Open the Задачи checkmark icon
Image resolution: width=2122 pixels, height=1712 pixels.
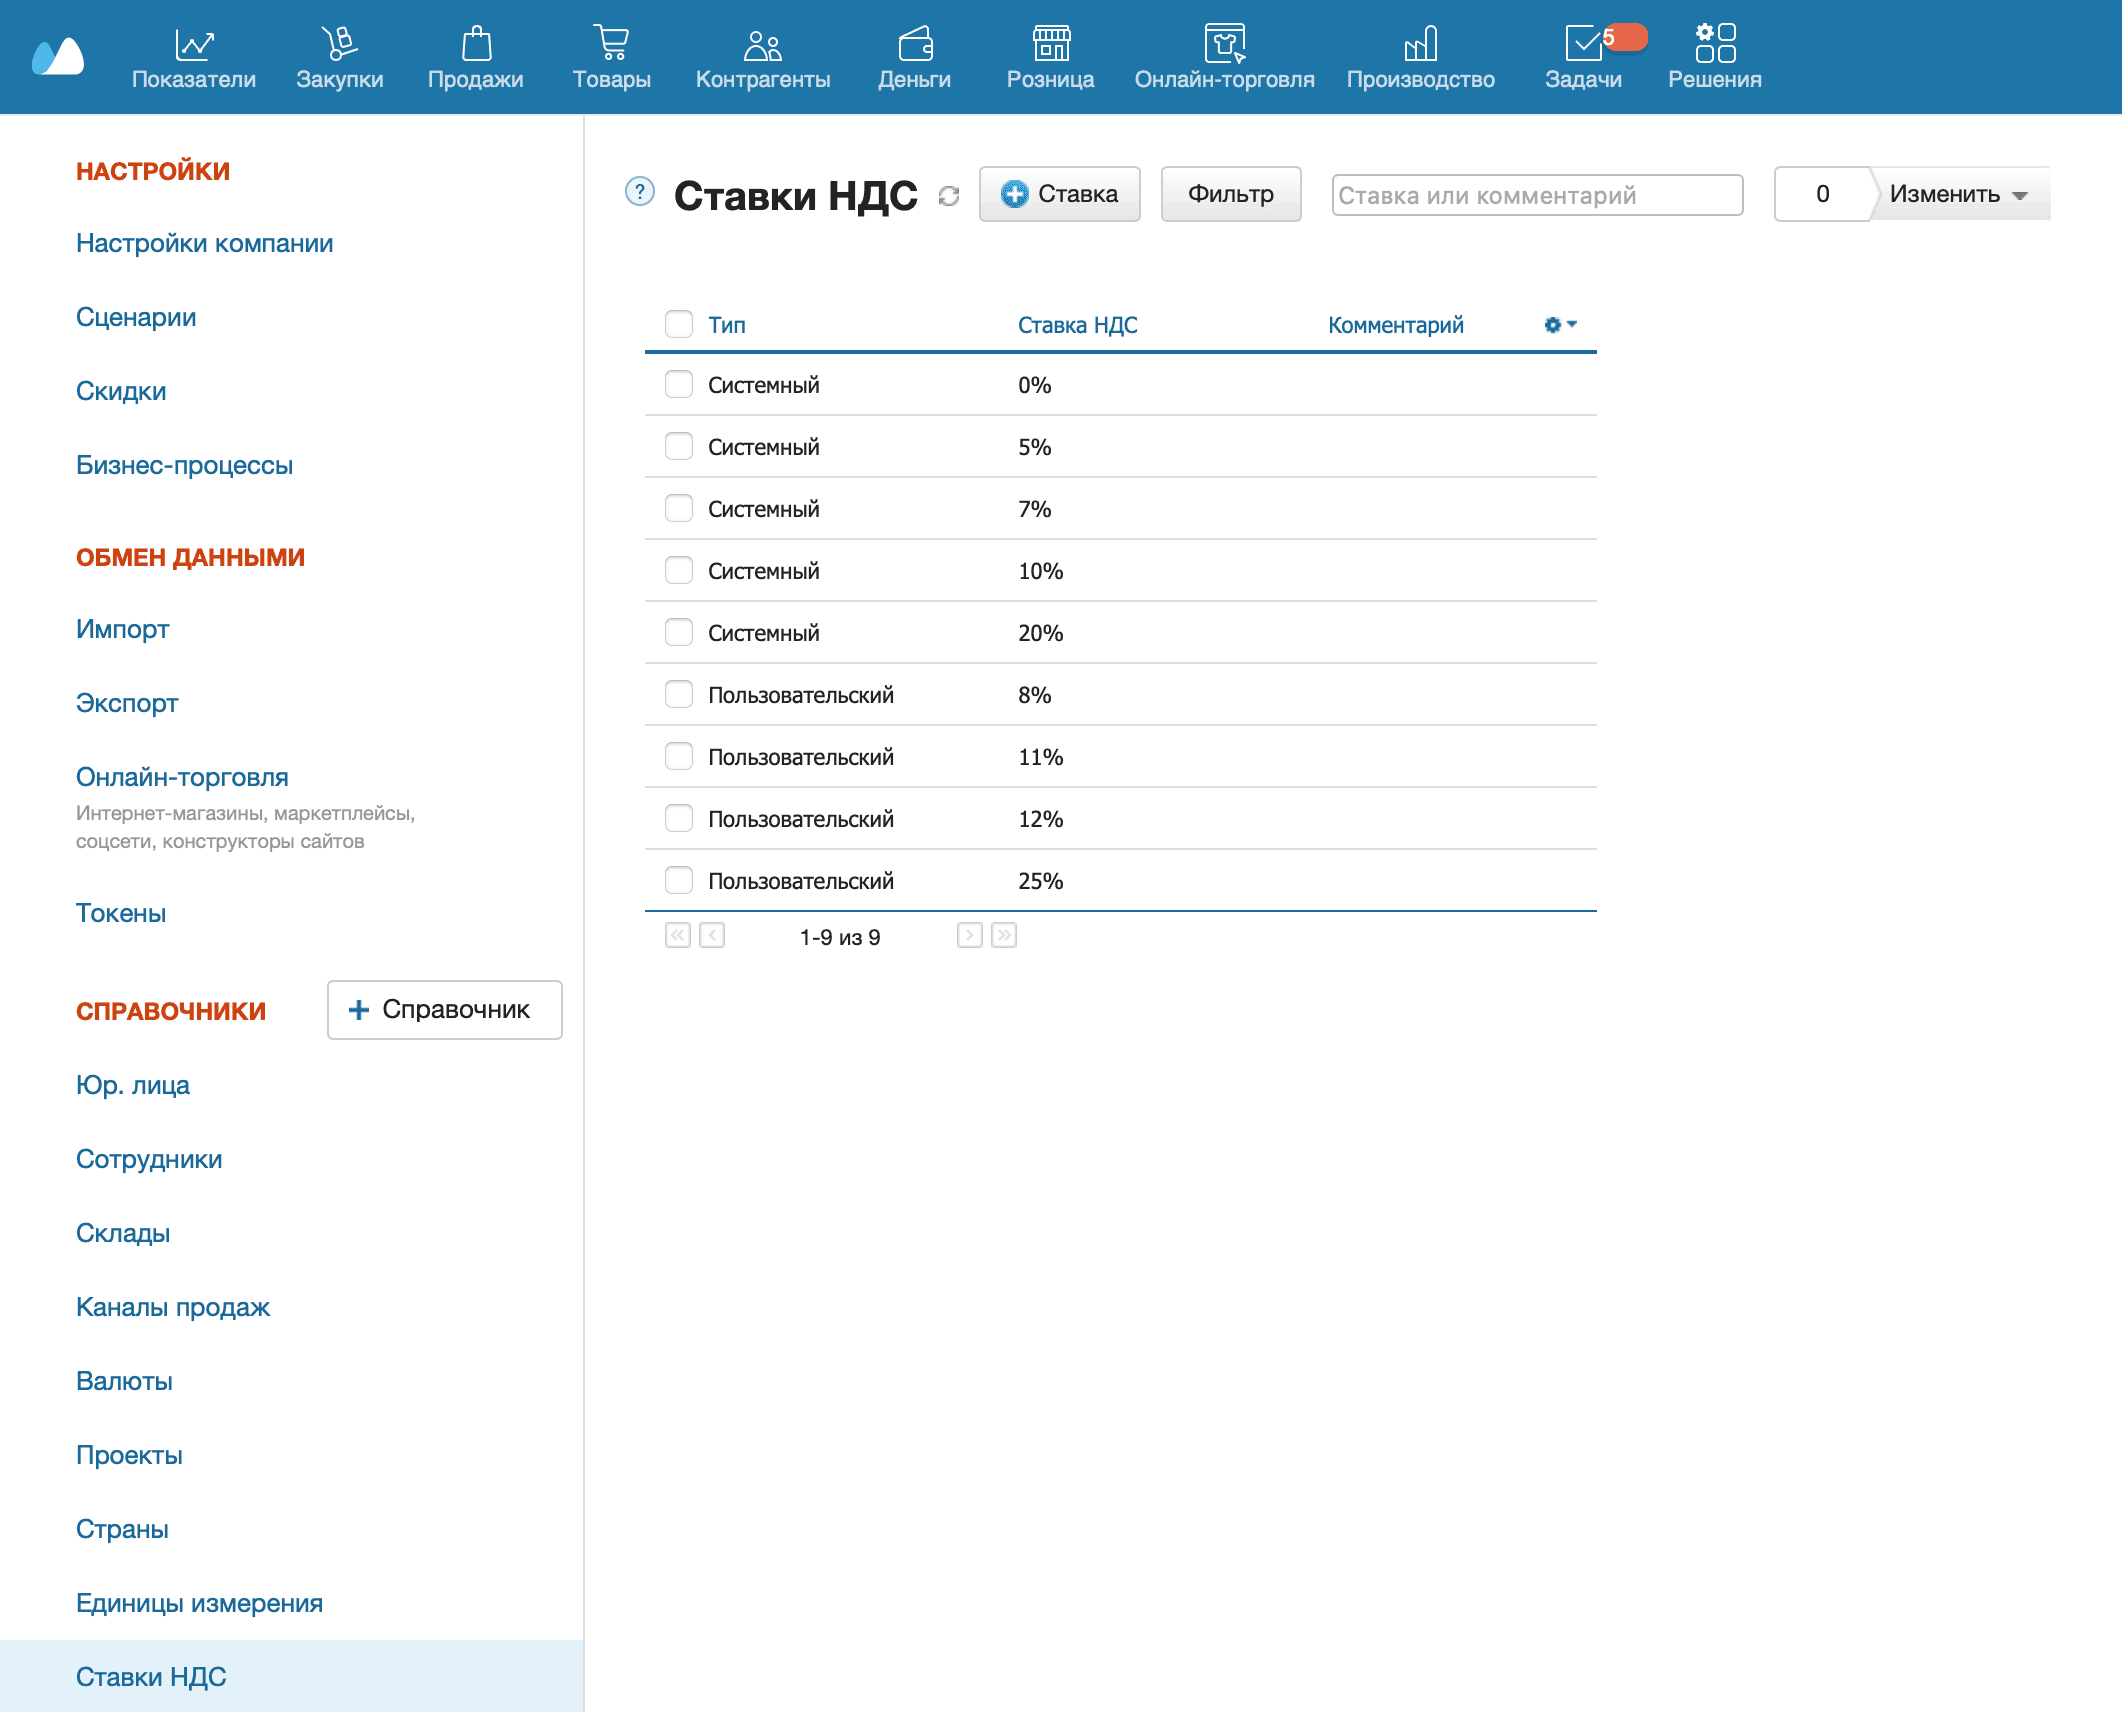(1583, 44)
